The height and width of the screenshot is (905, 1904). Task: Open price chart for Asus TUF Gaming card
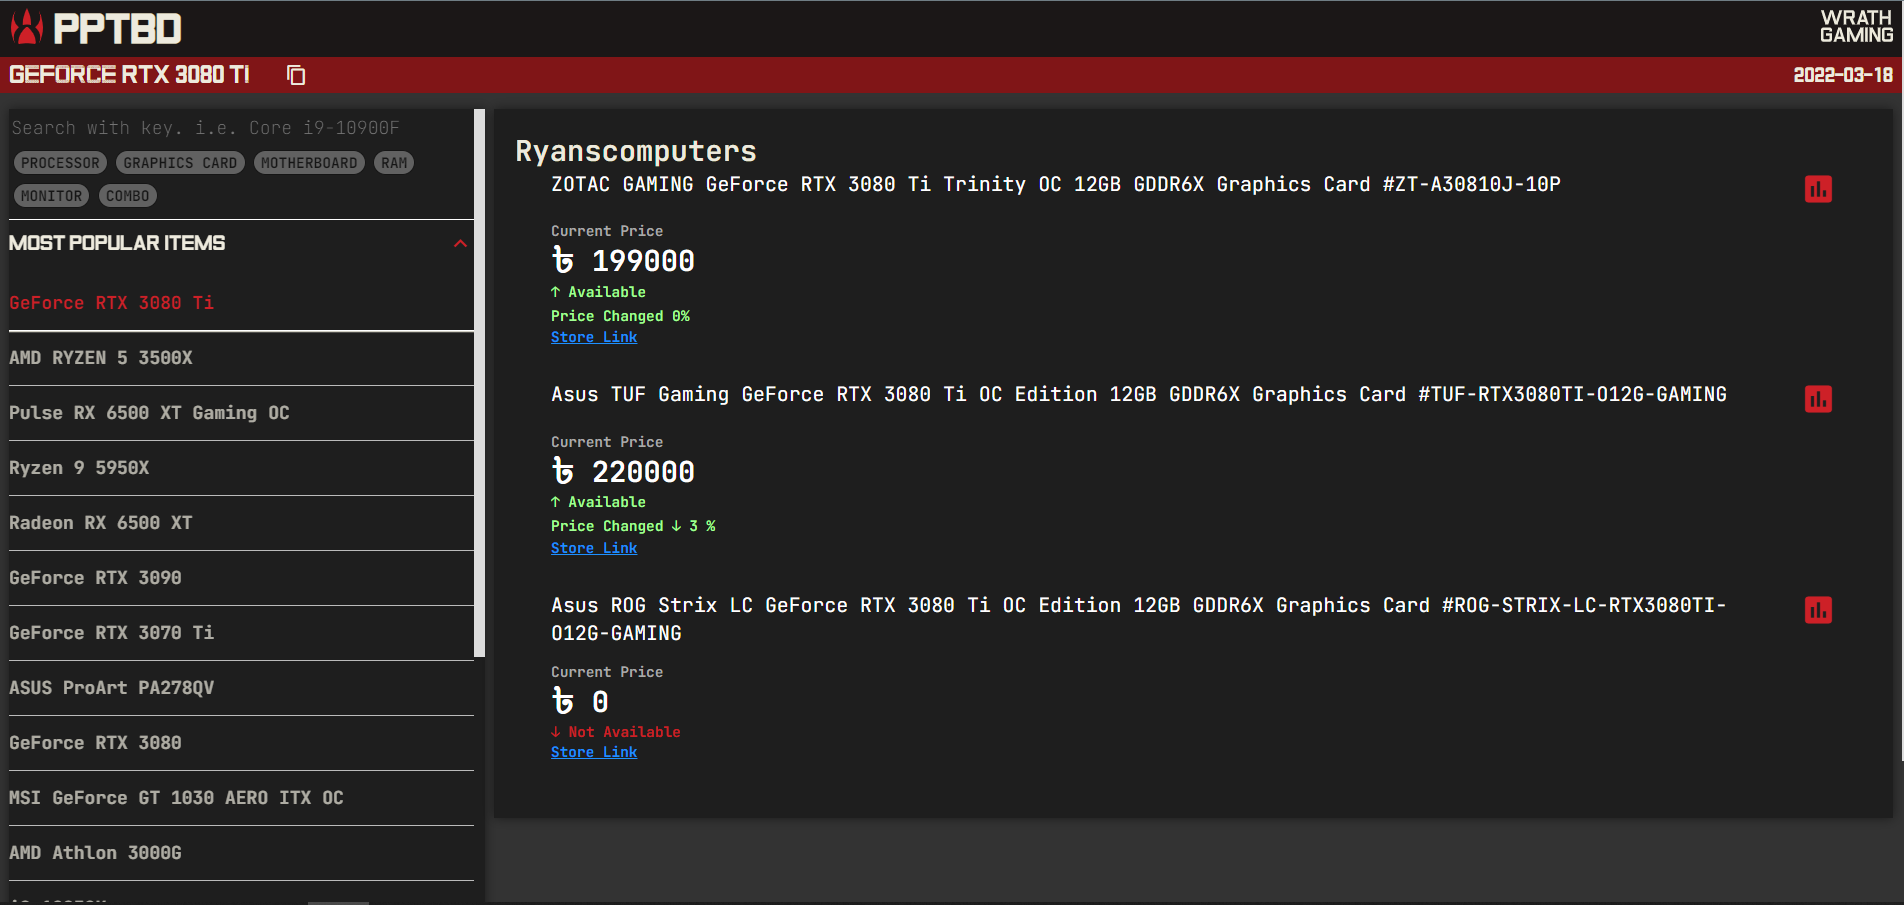1817,400
